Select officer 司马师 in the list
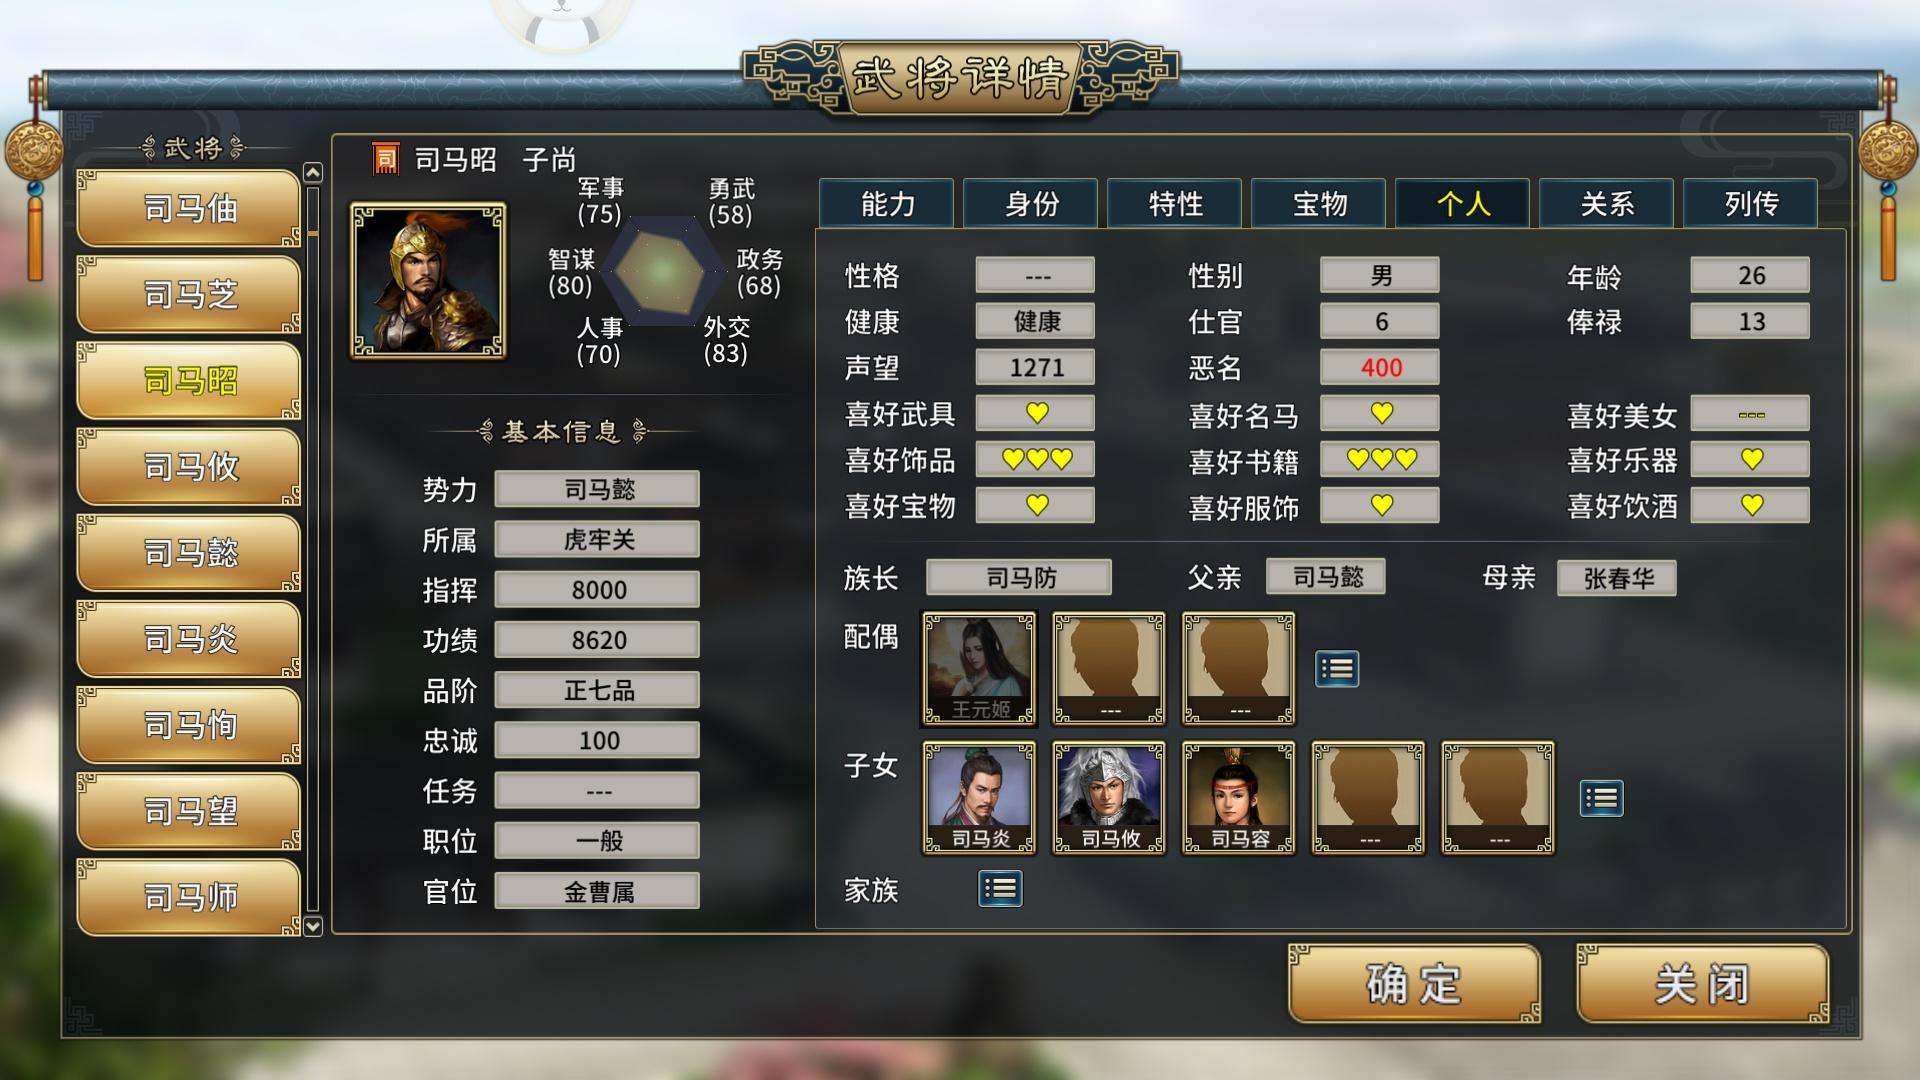 (189, 897)
